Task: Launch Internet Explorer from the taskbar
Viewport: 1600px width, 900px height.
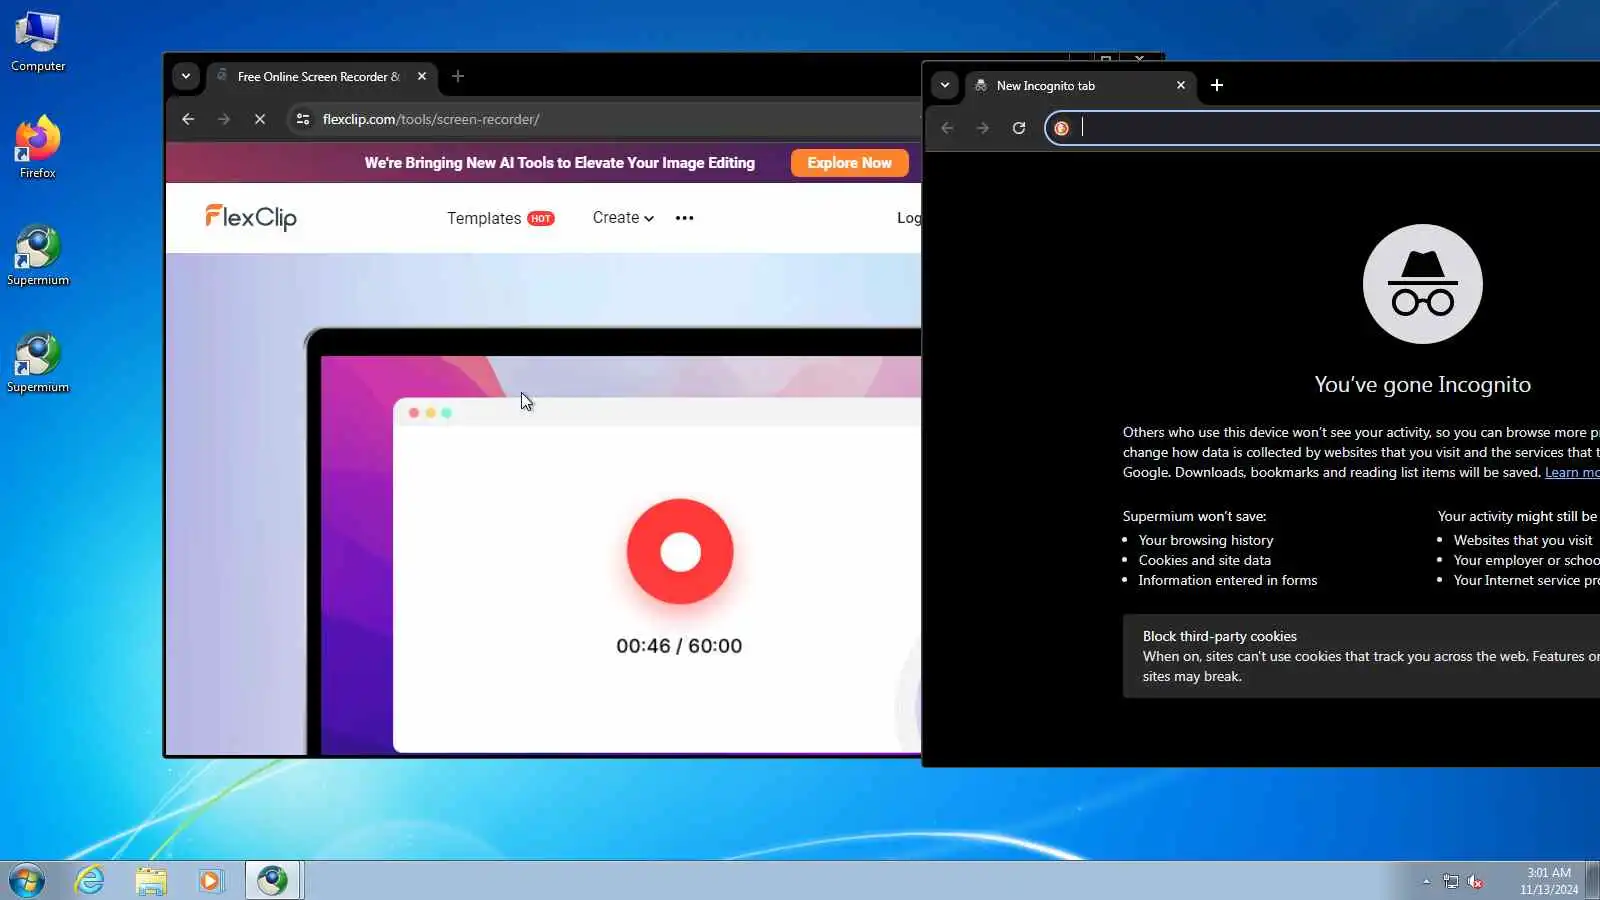Action: 90,880
